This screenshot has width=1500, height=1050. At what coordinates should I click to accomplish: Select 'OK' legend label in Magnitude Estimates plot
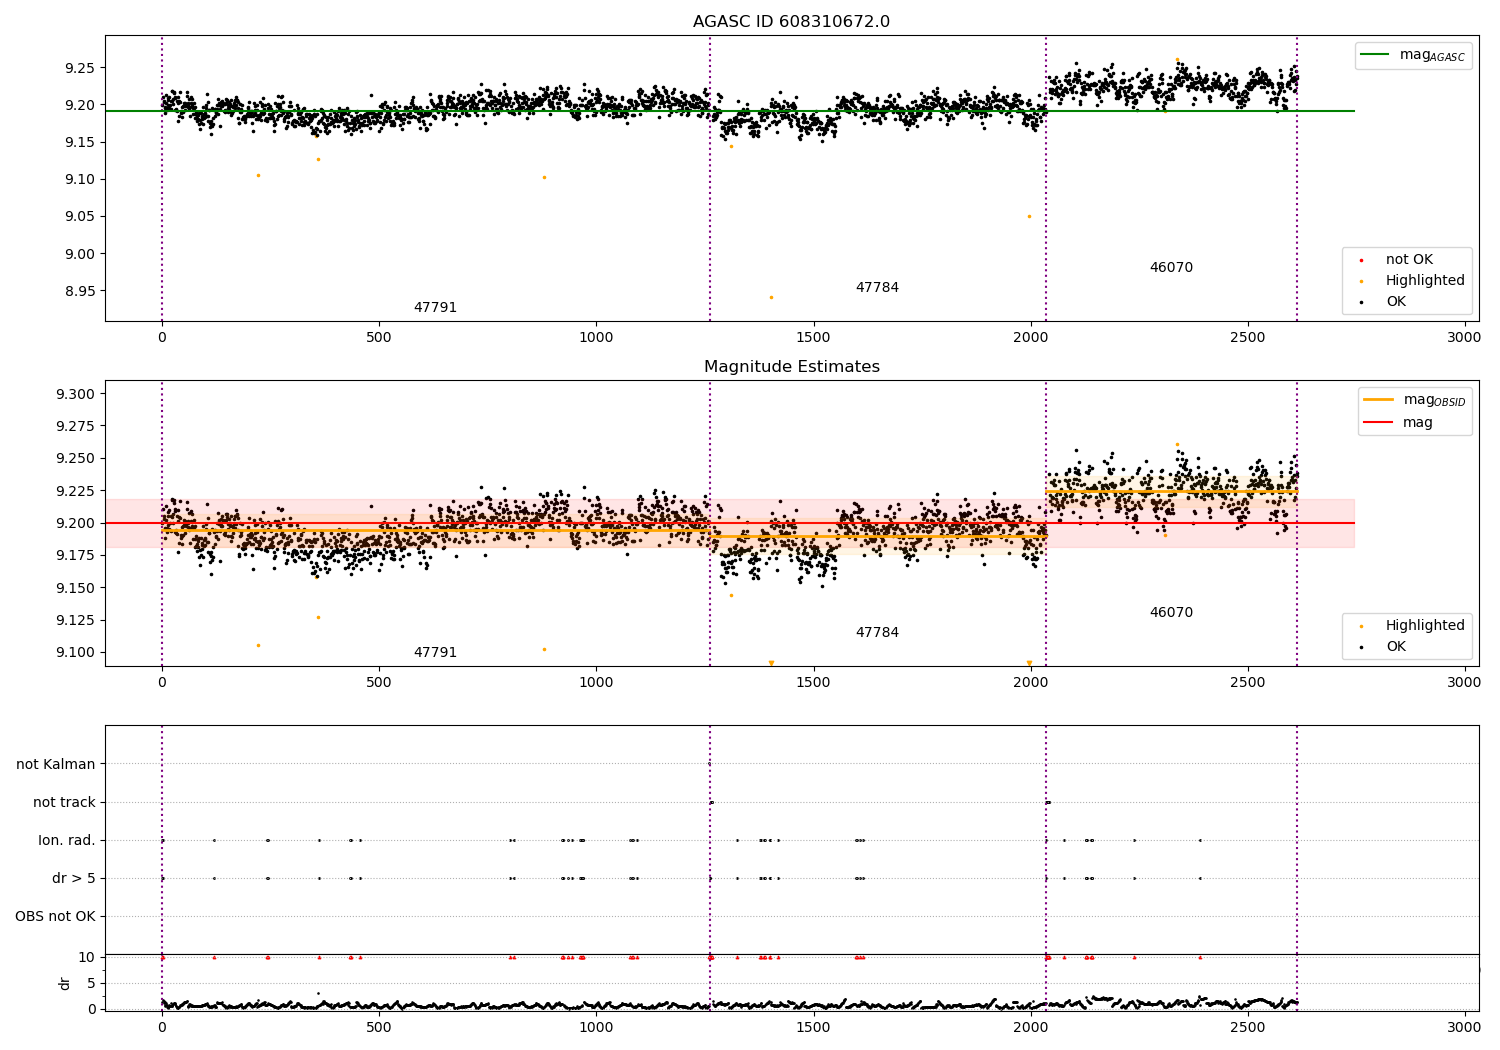1396,647
